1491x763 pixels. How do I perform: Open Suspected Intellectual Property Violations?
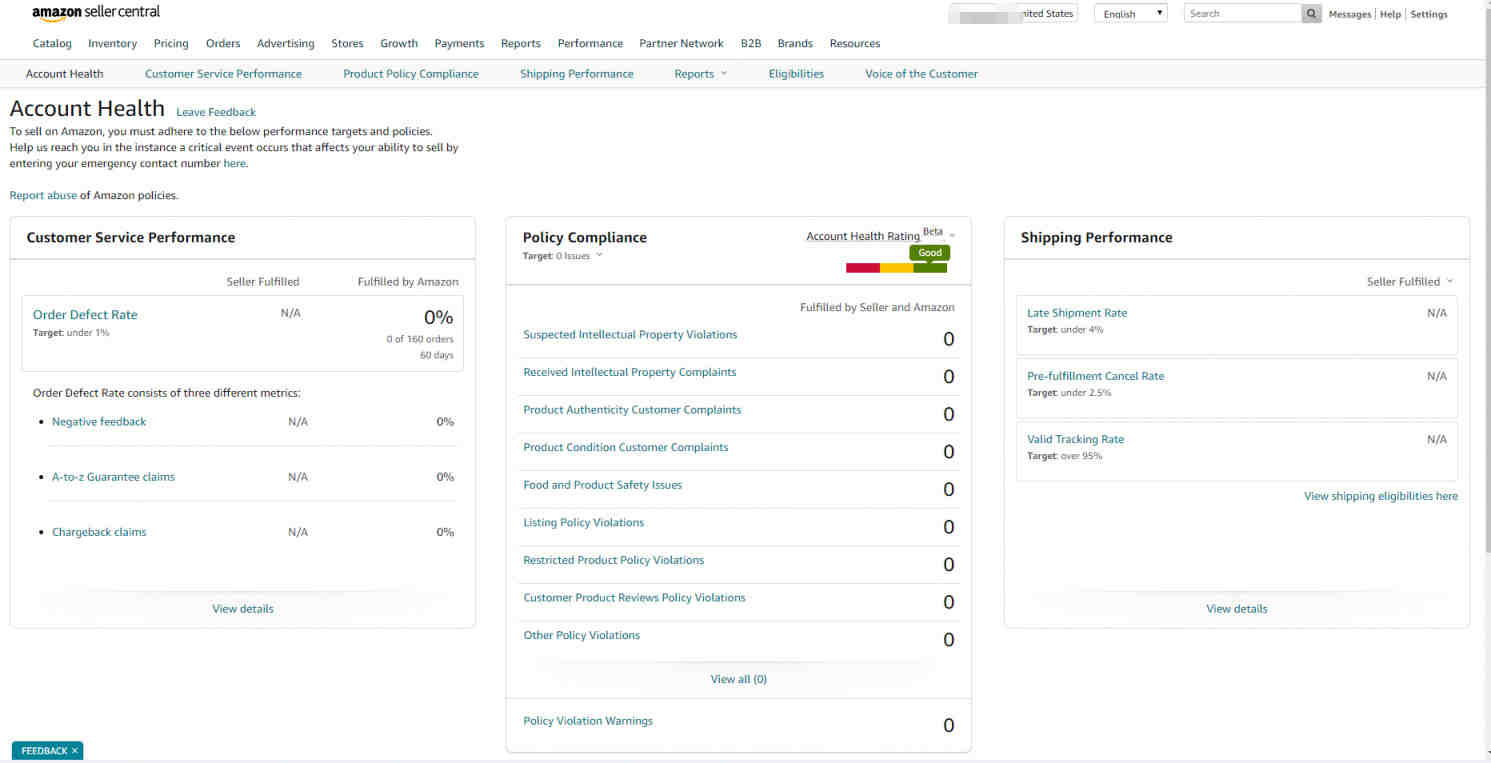630,335
